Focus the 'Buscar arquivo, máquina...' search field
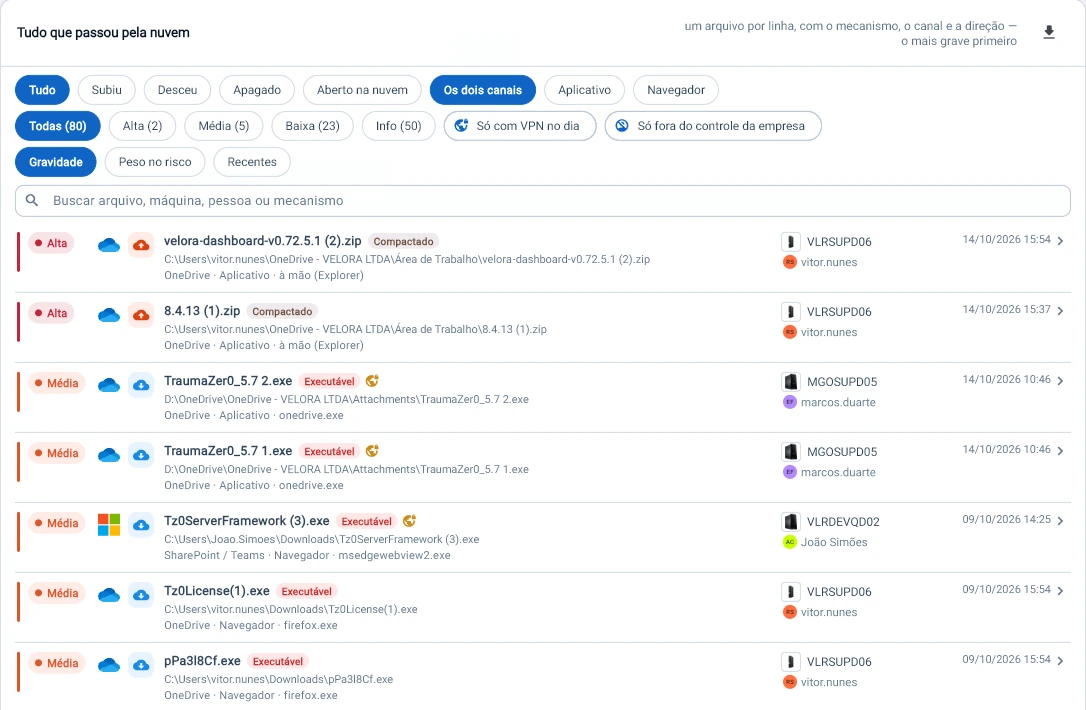This screenshot has width=1086, height=710. coord(543,200)
